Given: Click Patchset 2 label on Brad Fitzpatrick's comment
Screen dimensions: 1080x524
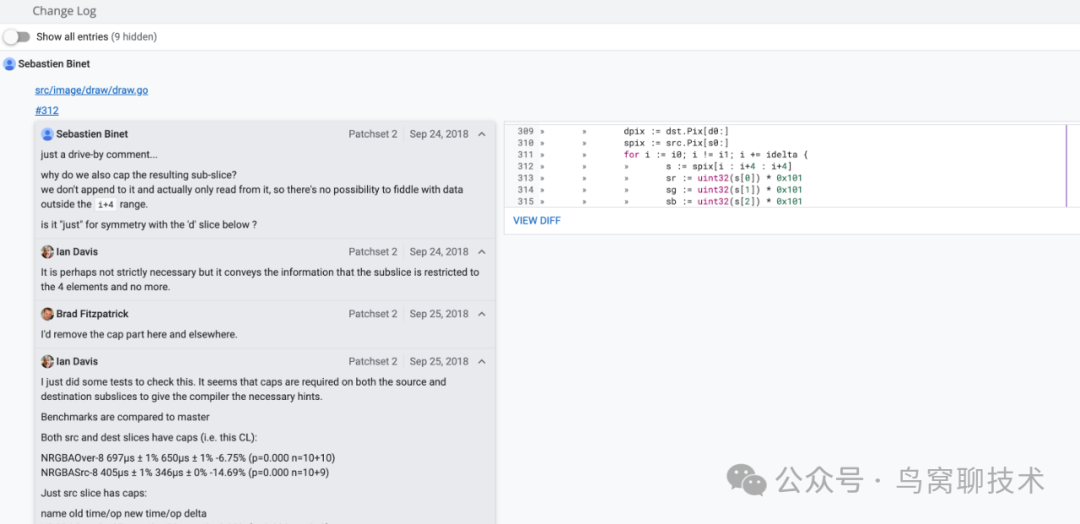Looking at the screenshot, I should click(373, 314).
